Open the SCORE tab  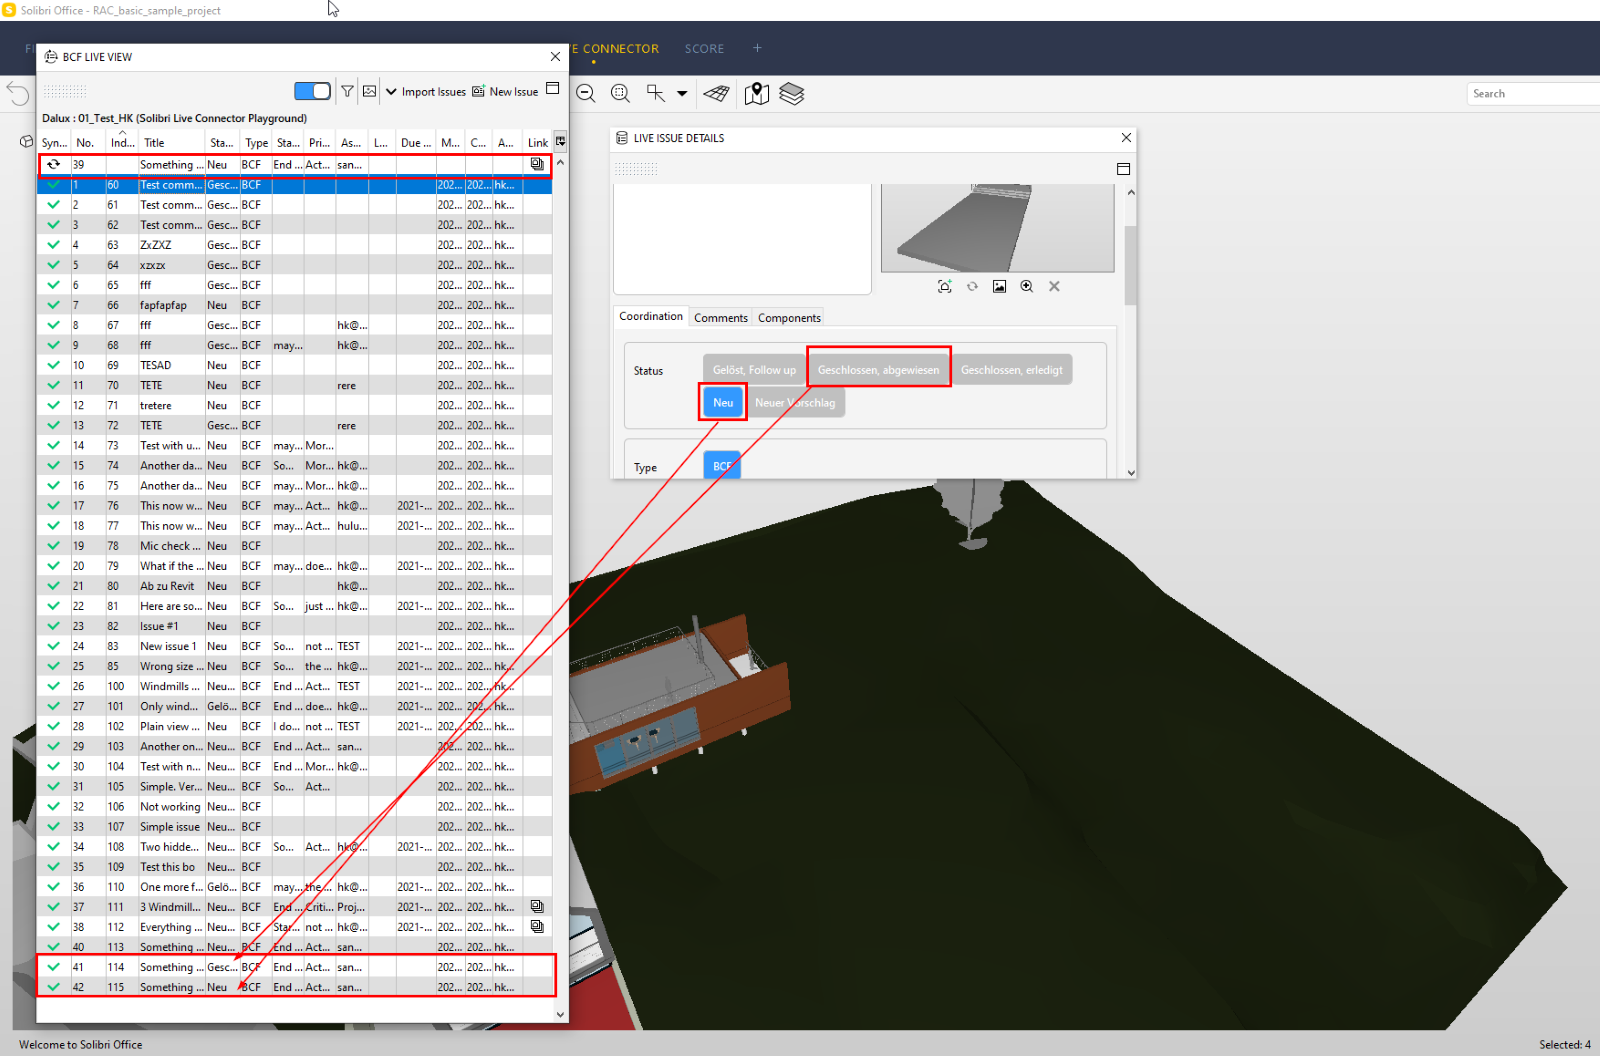(x=704, y=48)
